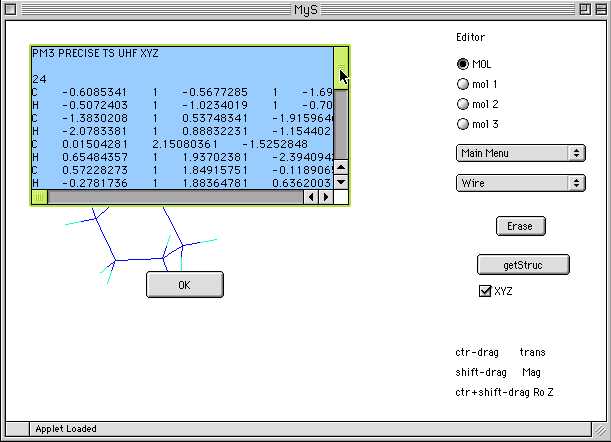Screen dimensions: 611x442
Task: Select the MOL radio button
Action: point(463,64)
